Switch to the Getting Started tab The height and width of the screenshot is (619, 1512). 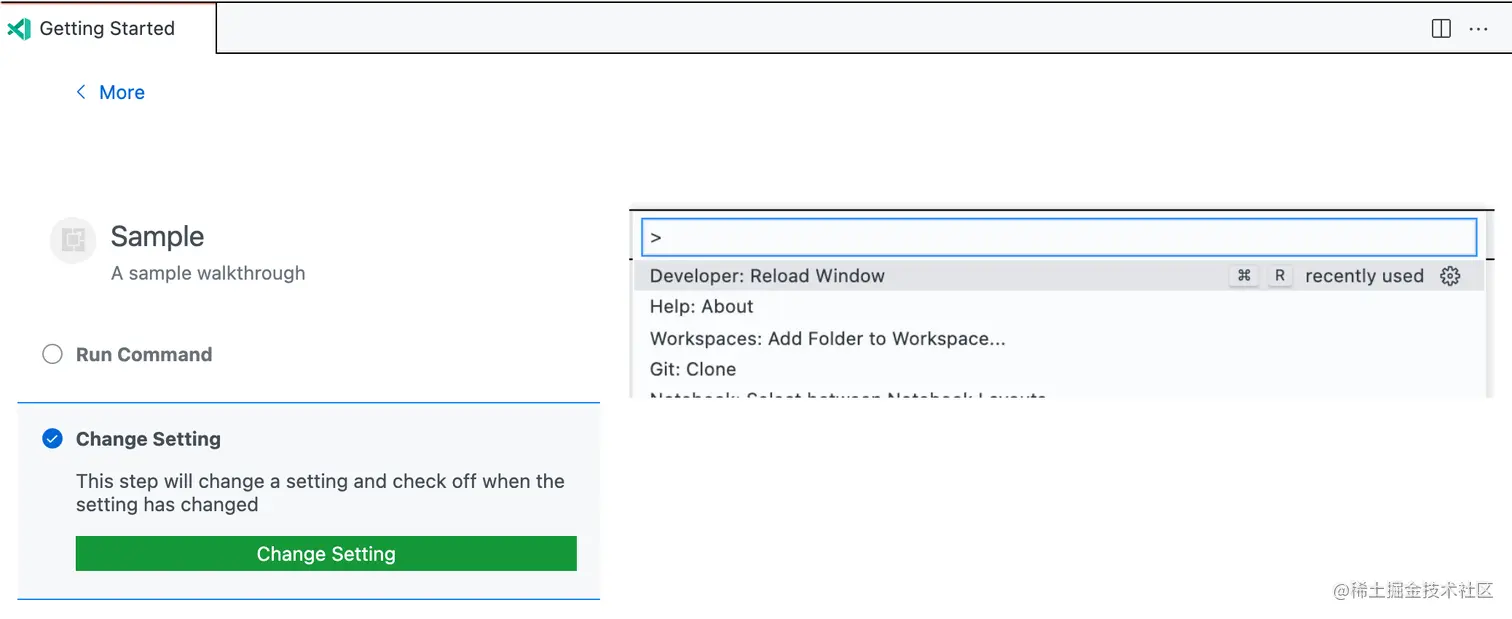(107, 28)
